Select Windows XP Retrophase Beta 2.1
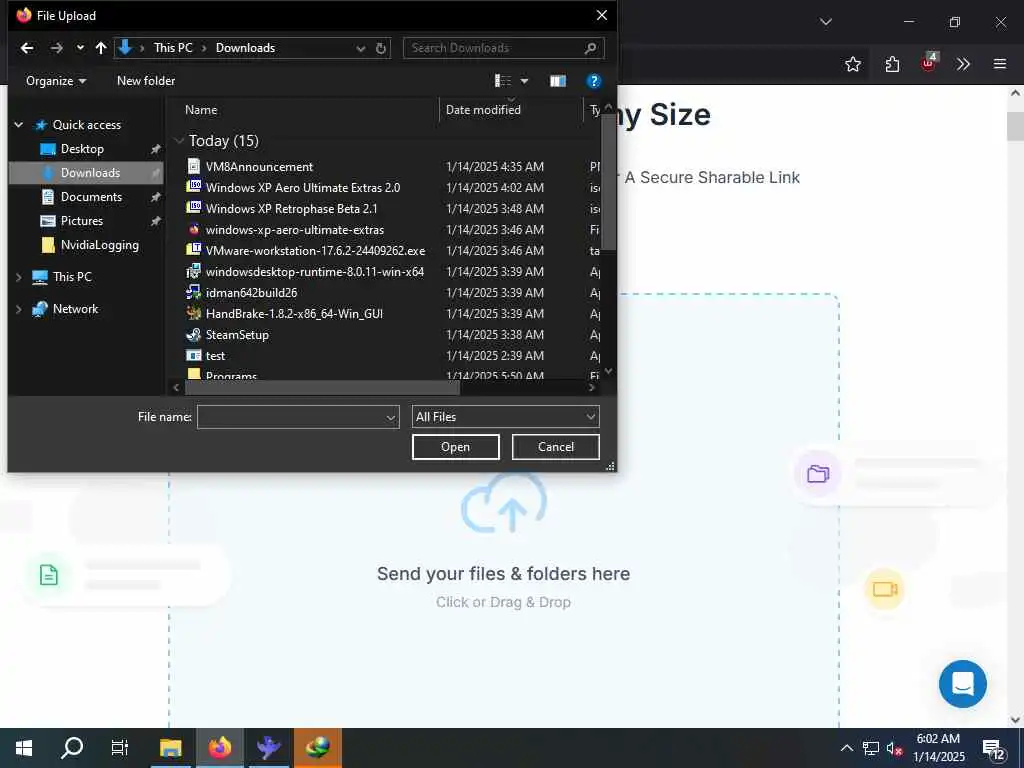The height and width of the screenshot is (768, 1024). 291,208
